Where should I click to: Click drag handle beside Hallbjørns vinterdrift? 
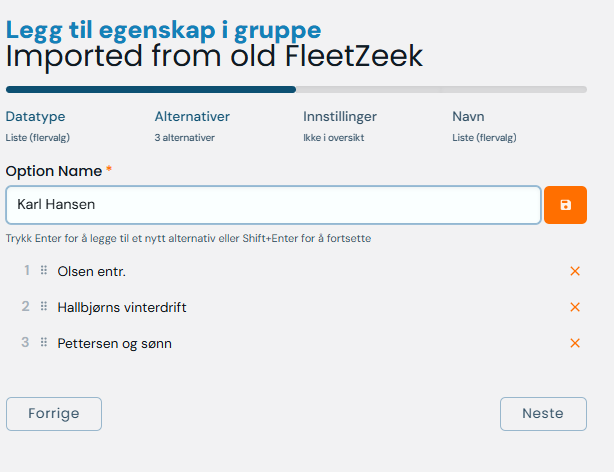point(44,307)
